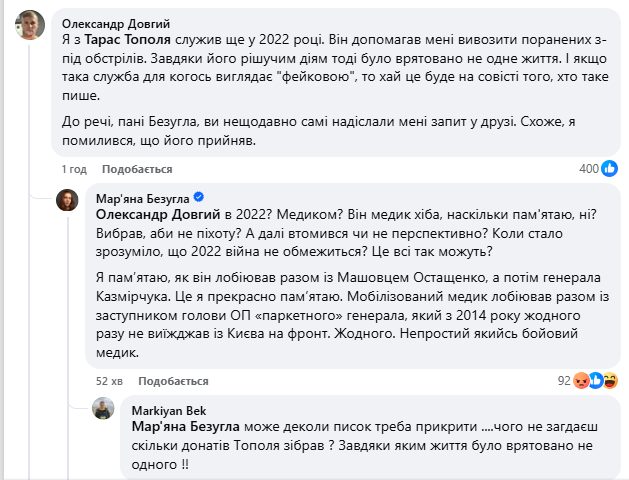Click the thumbs-up reaction icon on Безугла's comment
The height and width of the screenshot is (480, 629).
click(596, 380)
